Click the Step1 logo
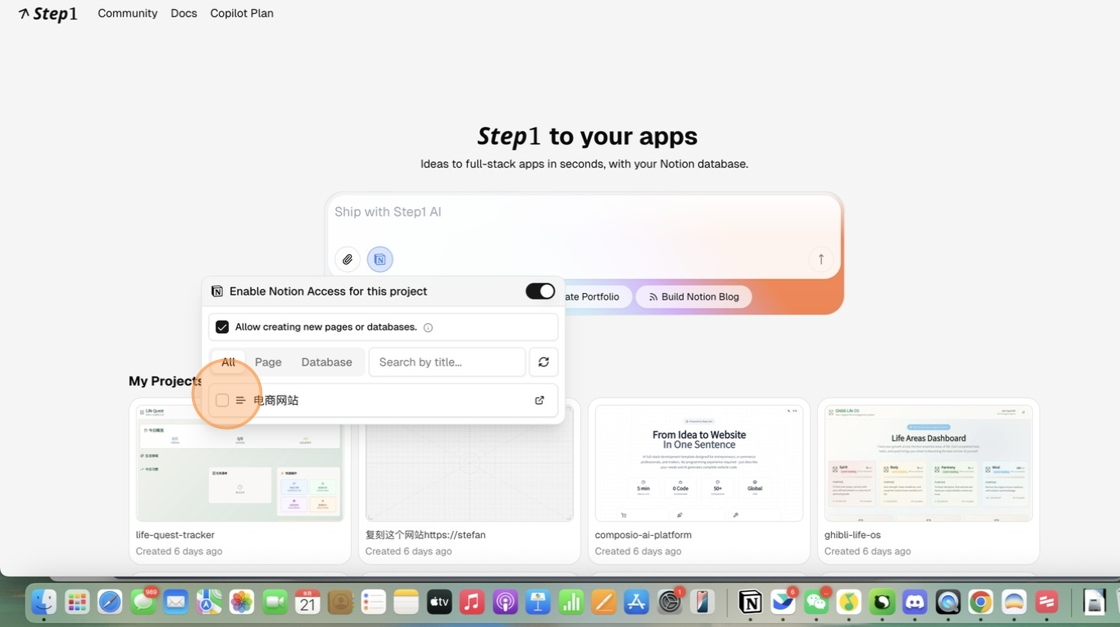 tap(48, 14)
